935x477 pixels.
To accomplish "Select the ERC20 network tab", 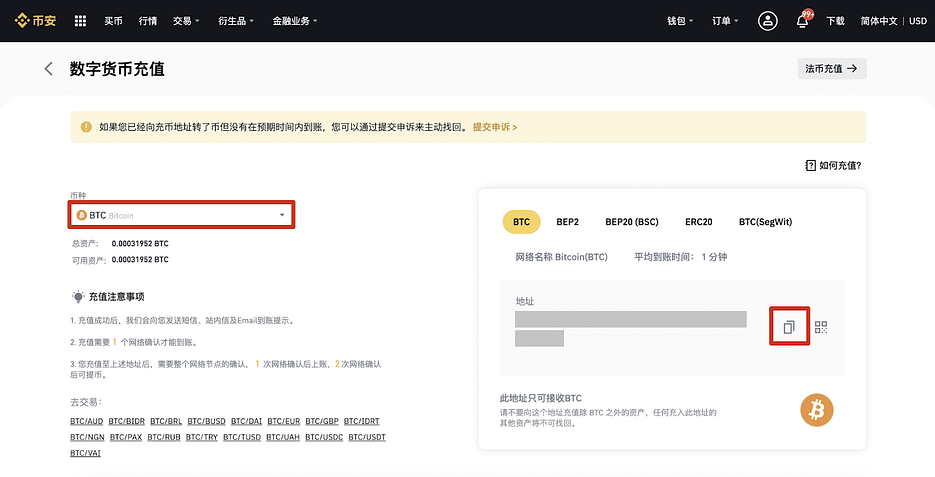I will point(699,222).
